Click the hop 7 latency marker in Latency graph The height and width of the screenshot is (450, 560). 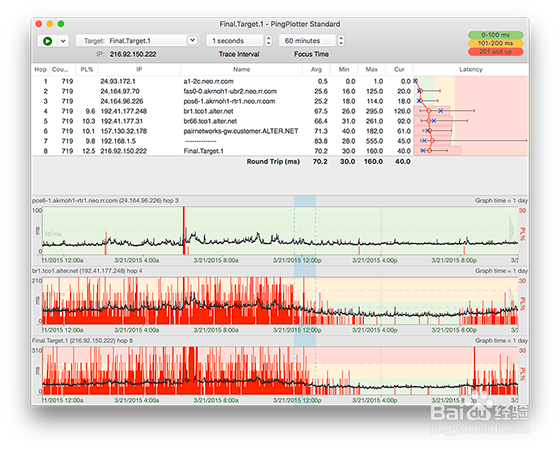coord(432,141)
